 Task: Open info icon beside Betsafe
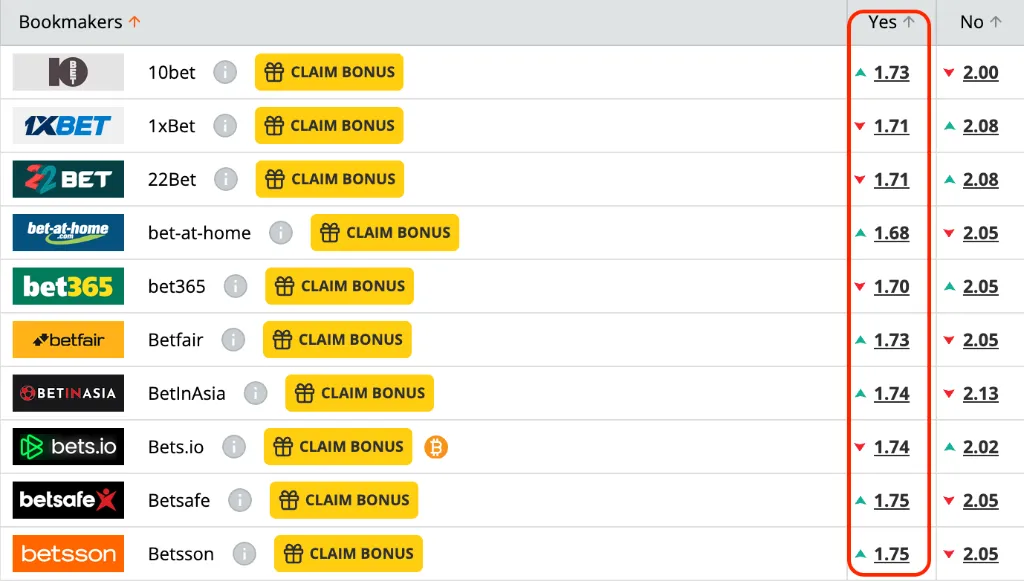pos(239,500)
